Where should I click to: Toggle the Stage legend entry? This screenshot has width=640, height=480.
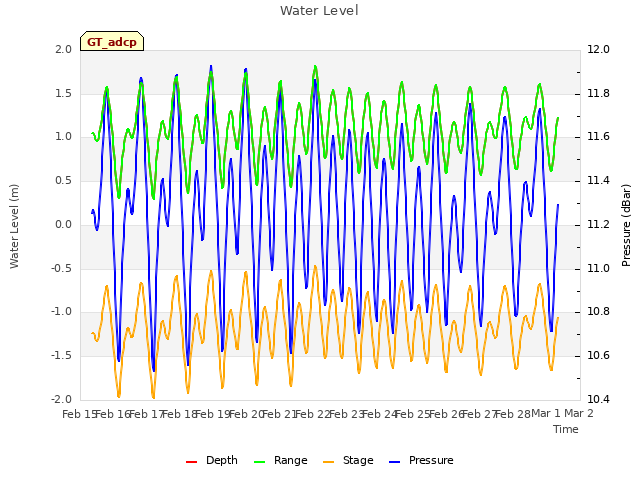point(348,460)
